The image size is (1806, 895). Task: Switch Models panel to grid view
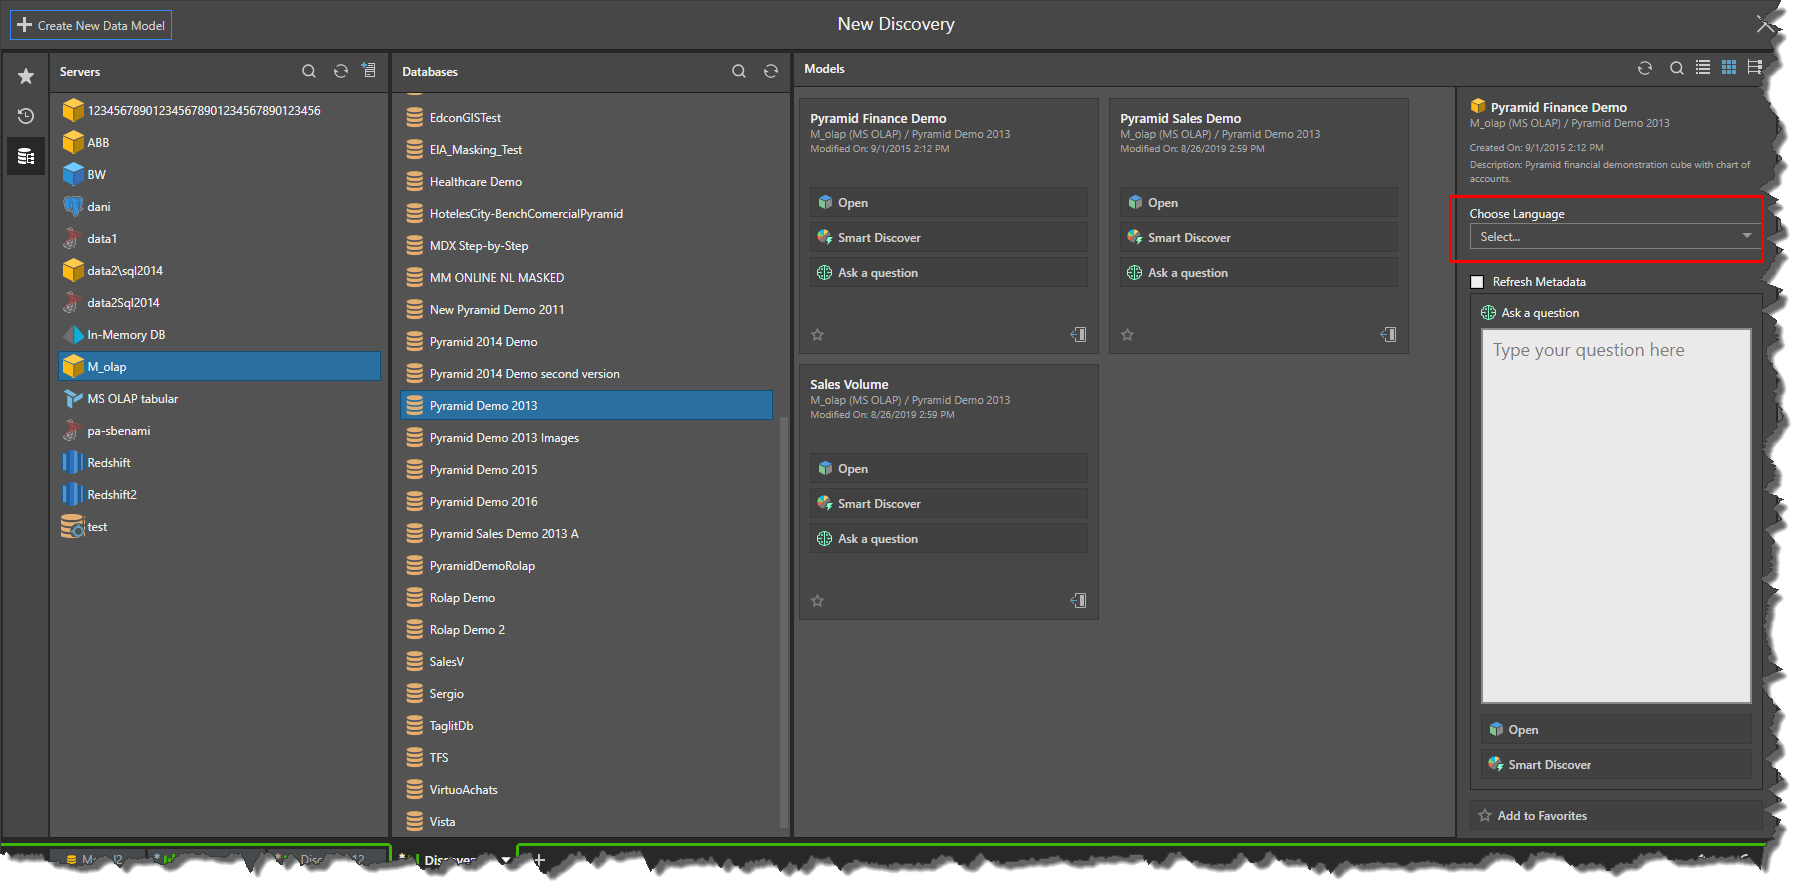click(x=1729, y=68)
